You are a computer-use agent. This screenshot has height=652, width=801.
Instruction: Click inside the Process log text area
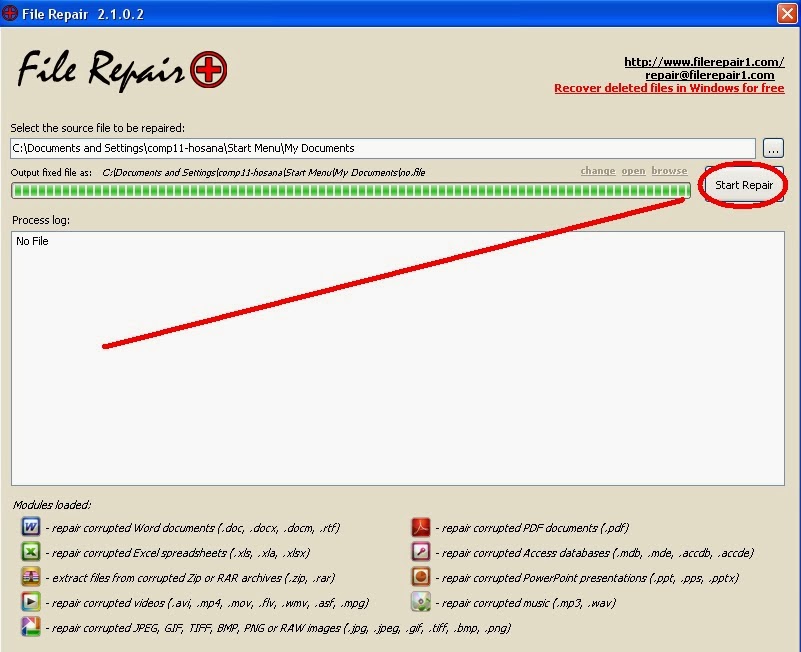(x=398, y=359)
